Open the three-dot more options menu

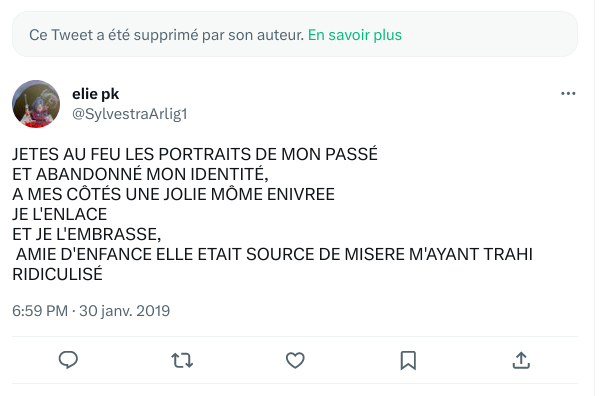pos(568,94)
